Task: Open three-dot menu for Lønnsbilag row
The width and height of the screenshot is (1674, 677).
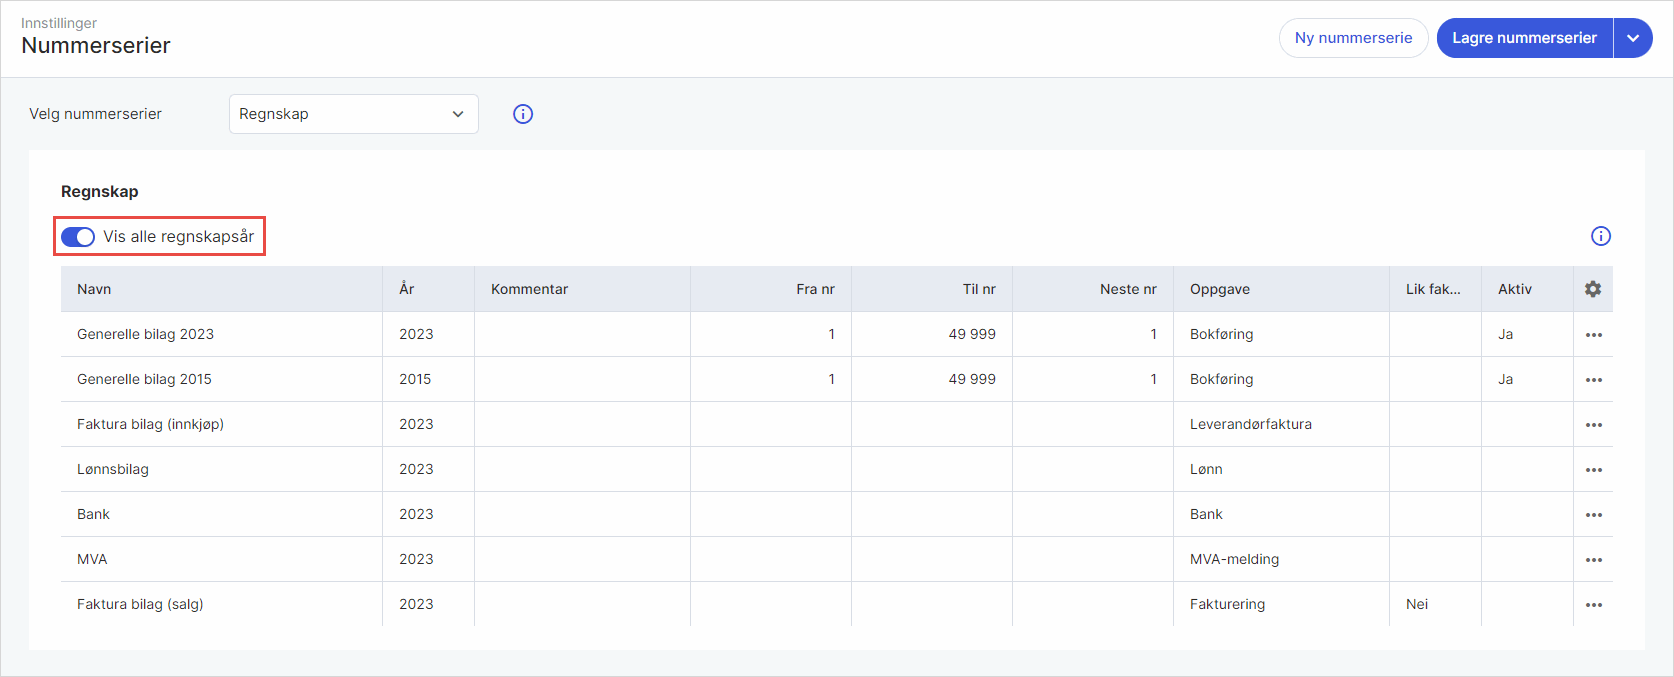Action: tap(1594, 470)
